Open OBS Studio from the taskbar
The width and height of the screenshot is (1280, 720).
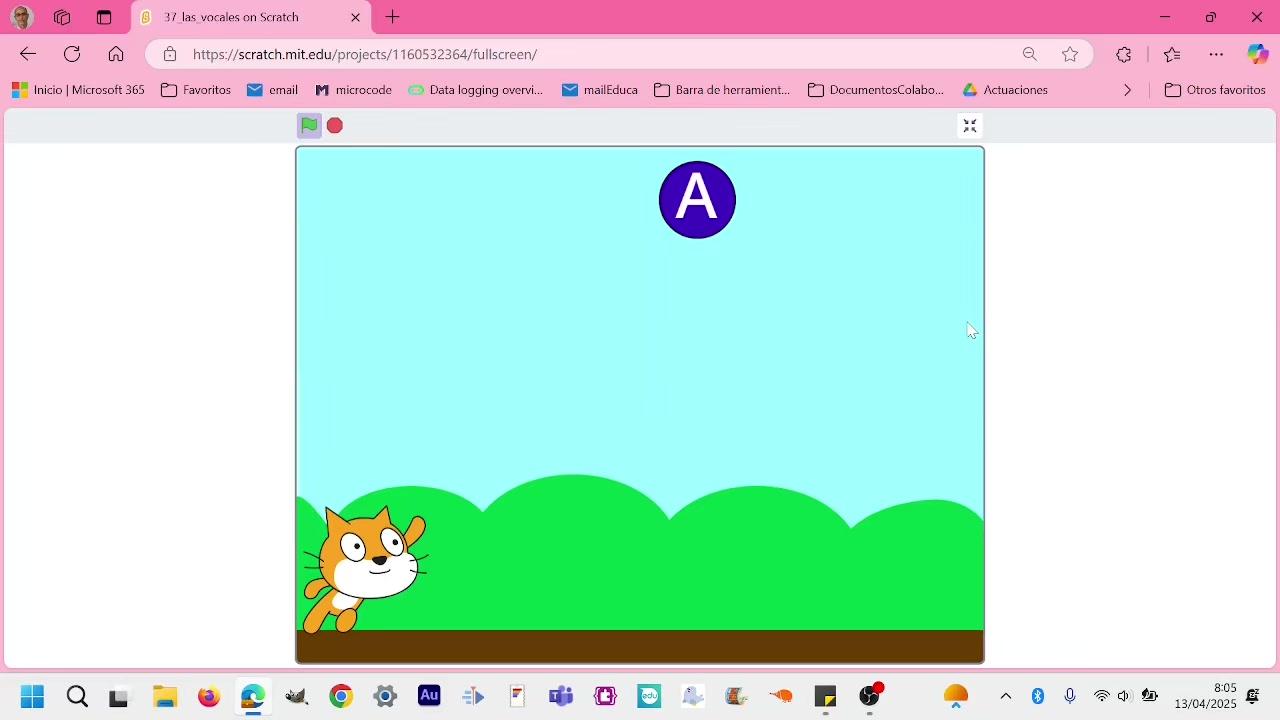(x=871, y=696)
